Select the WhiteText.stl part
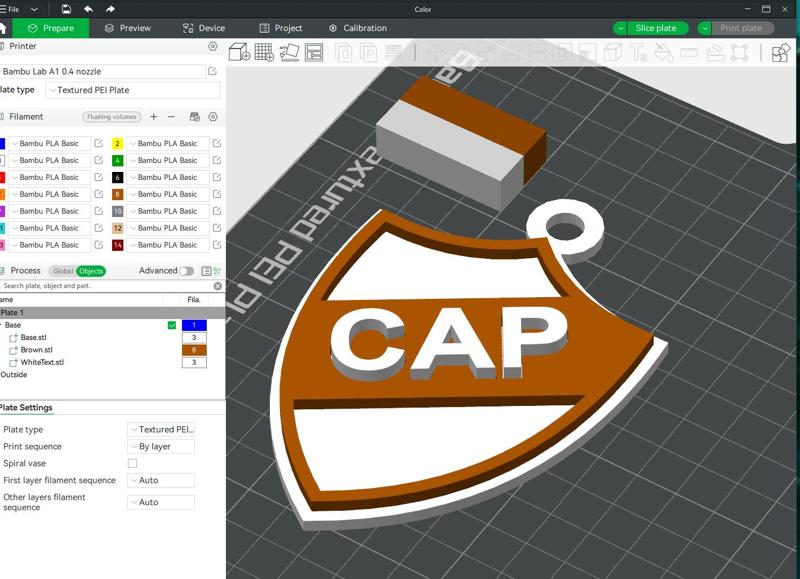This screenshot has height=579, width=800. coord(42,362)
